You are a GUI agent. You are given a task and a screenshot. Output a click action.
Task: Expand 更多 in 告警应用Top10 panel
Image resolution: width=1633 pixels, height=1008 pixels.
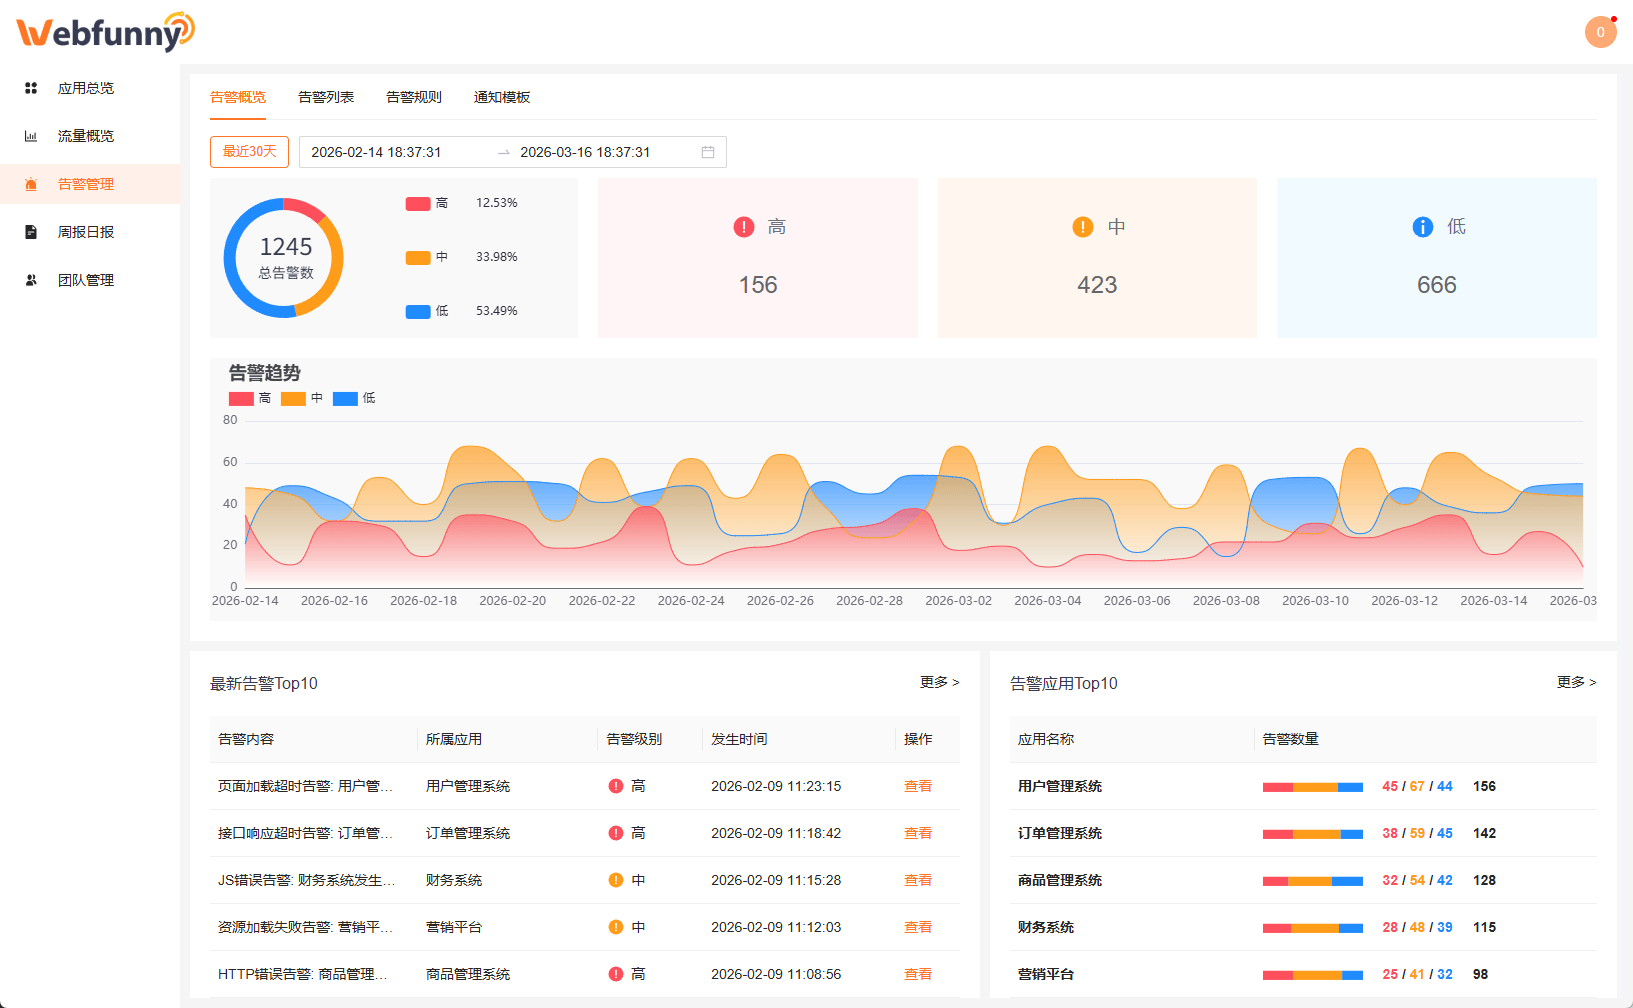1576,682
